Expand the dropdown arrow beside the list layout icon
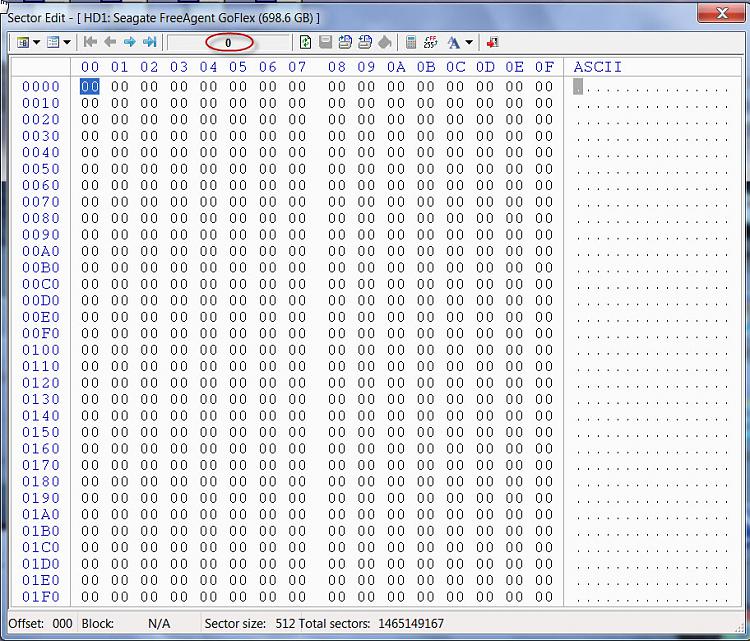This screenshot has height=641, width=750. 67,43
